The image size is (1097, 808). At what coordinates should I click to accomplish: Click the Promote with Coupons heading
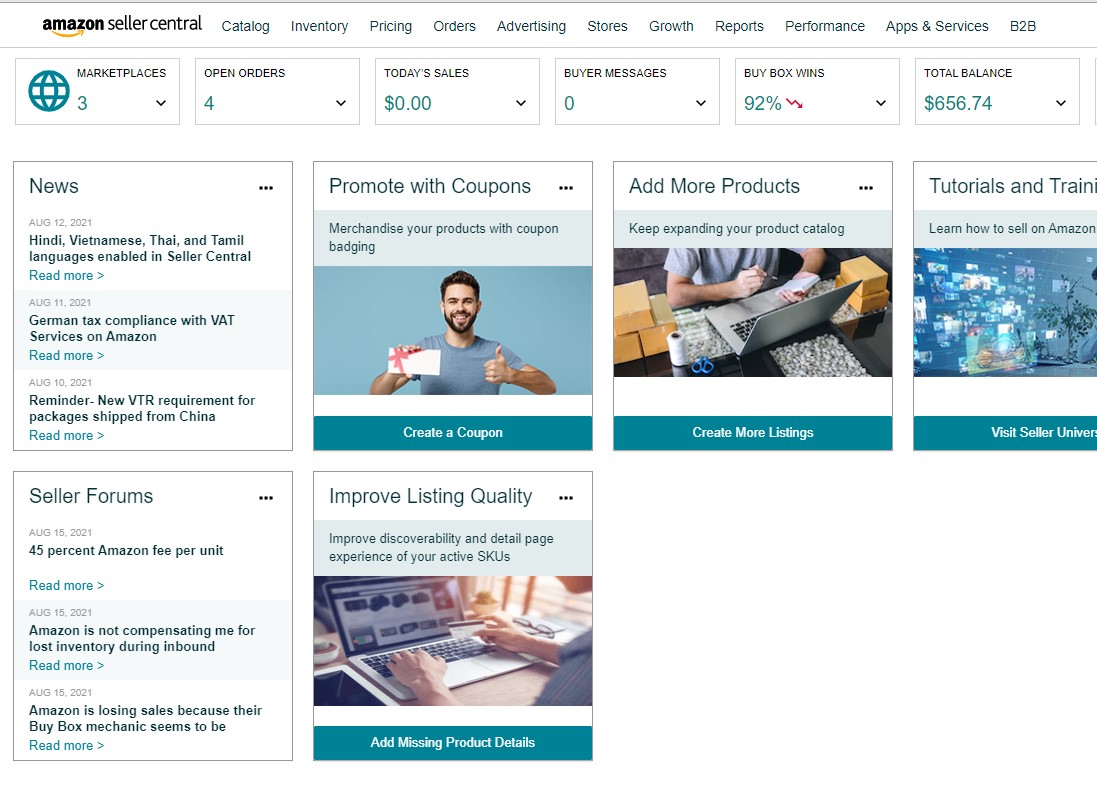[430, 186]
